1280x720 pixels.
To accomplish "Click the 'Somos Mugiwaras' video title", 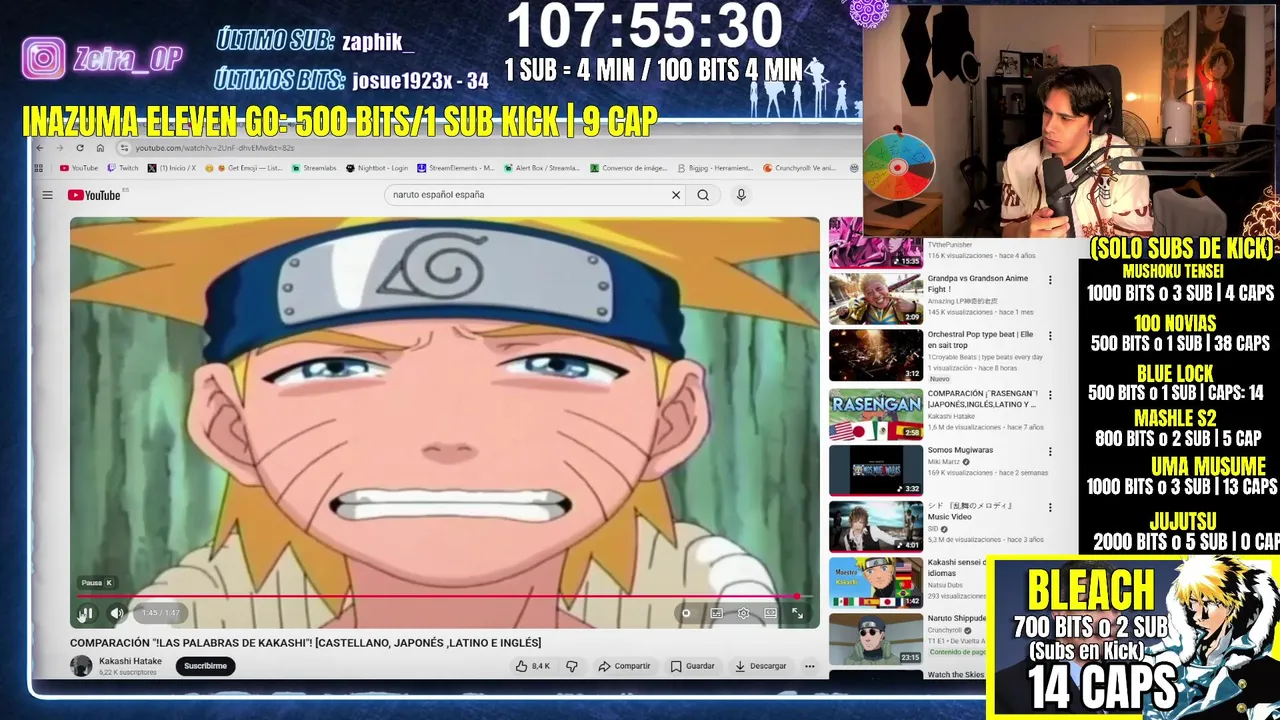I will pyautogui.click(x=960, y=450).
